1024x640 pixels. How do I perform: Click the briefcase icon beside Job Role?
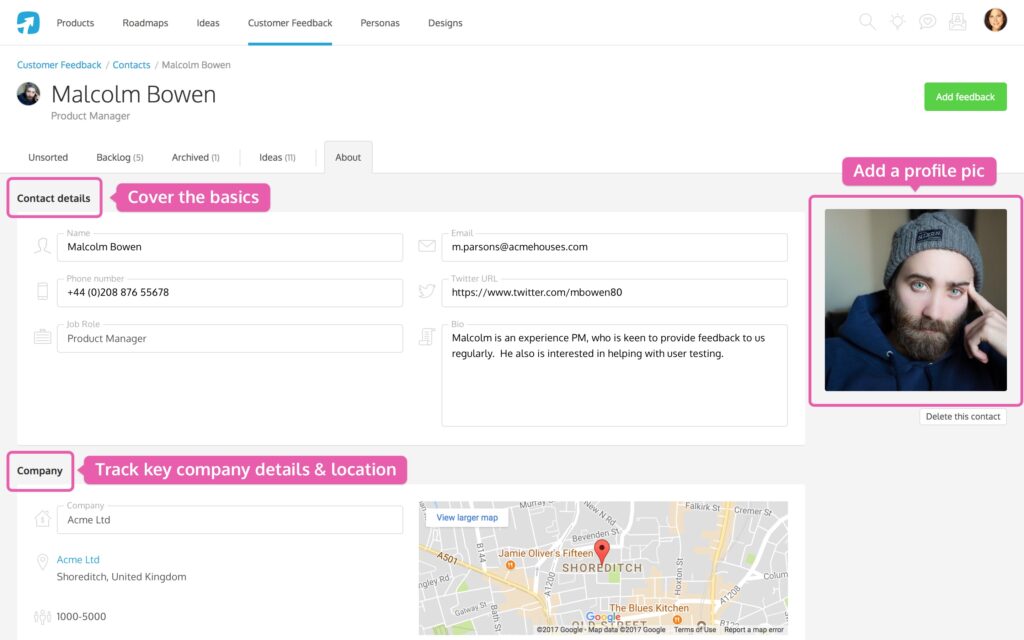point(41,337)
